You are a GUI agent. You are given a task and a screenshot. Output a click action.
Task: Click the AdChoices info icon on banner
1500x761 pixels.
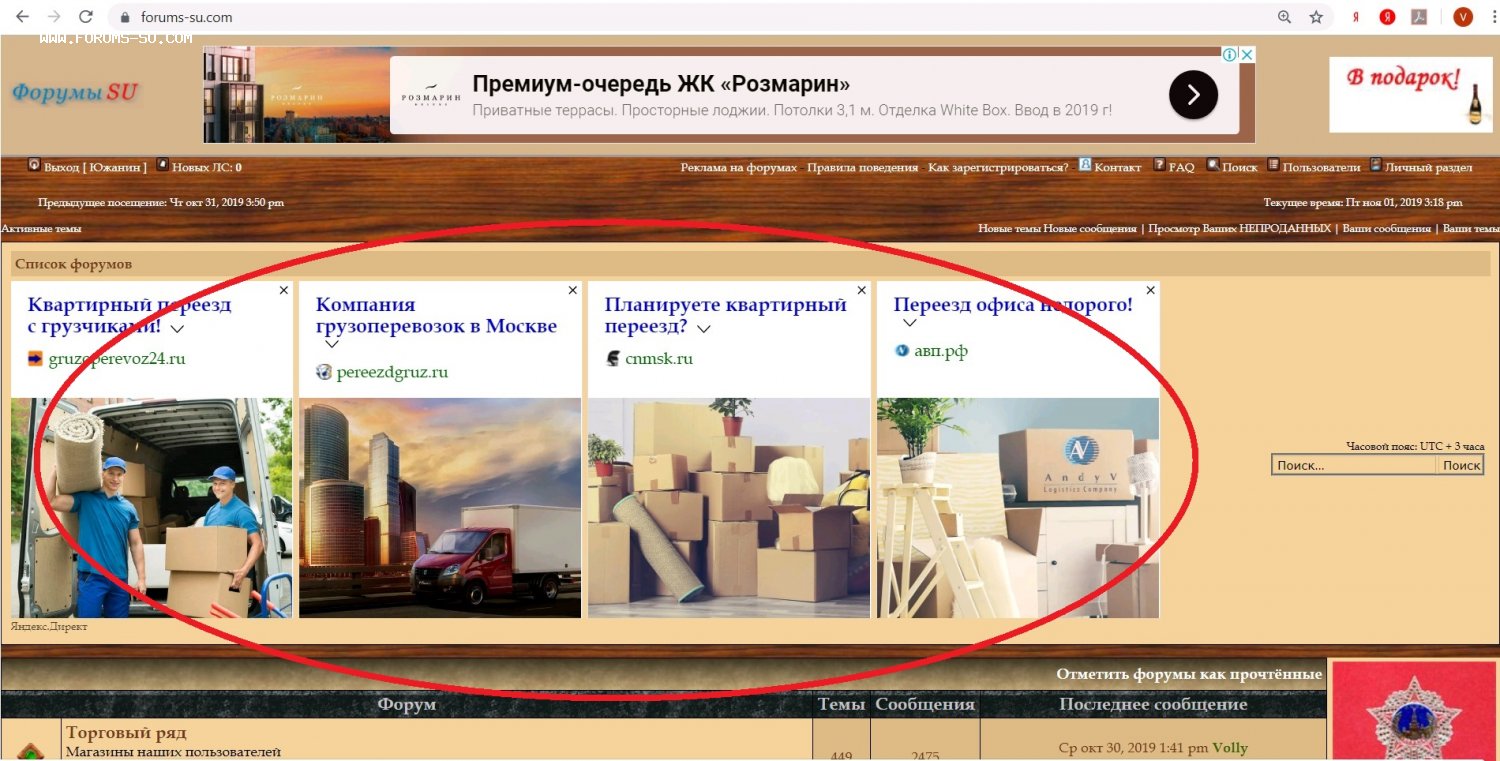click(x=1230, y=55)
